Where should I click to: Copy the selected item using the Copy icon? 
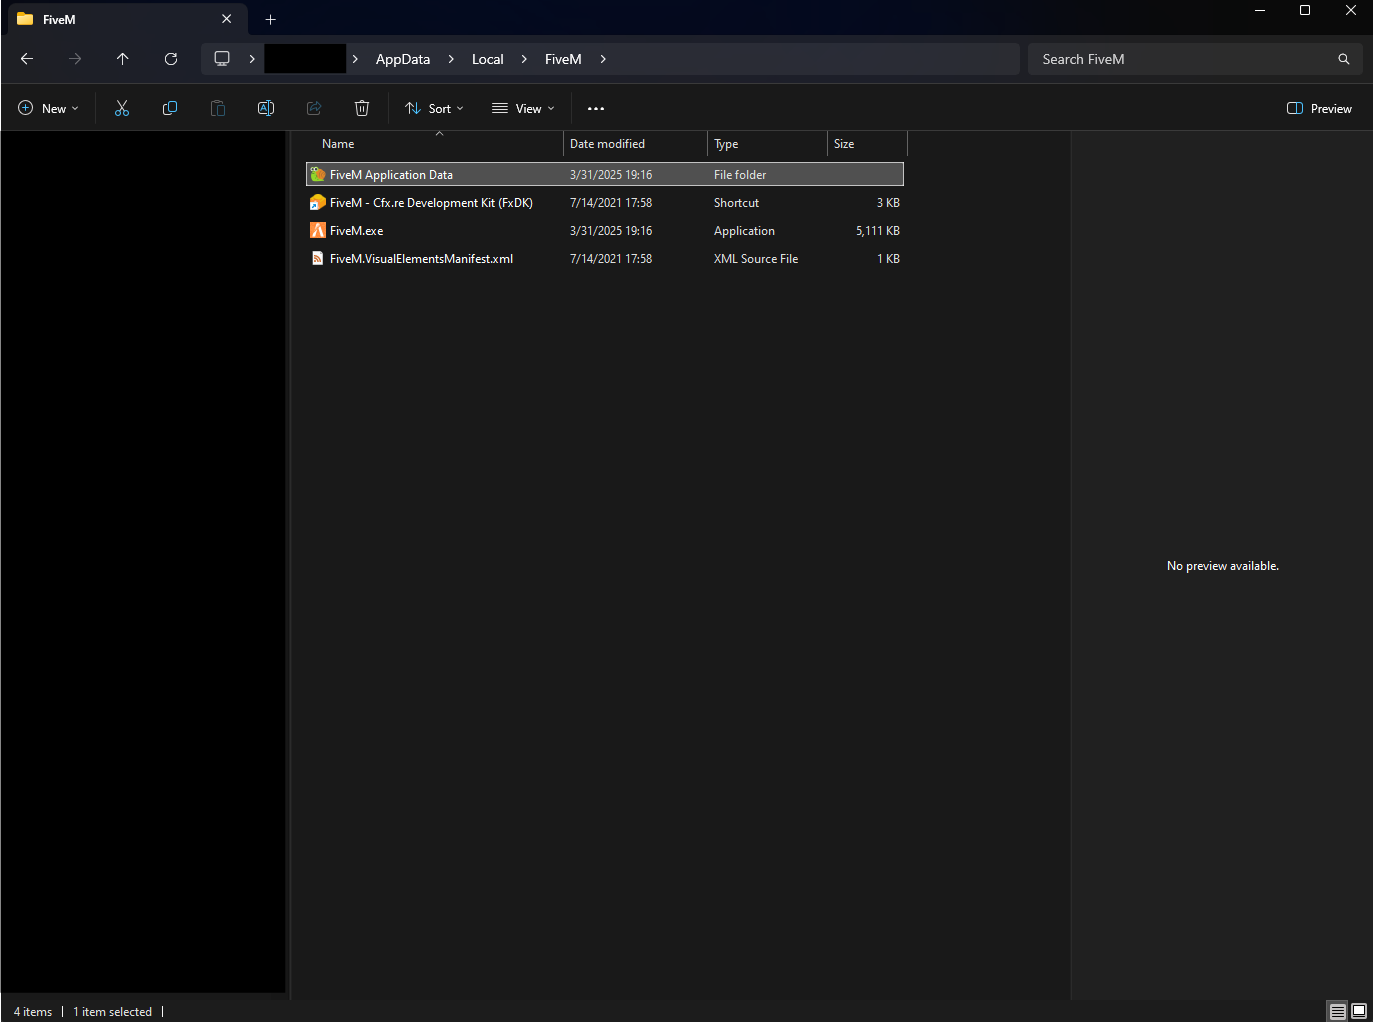tap(169, 108)
